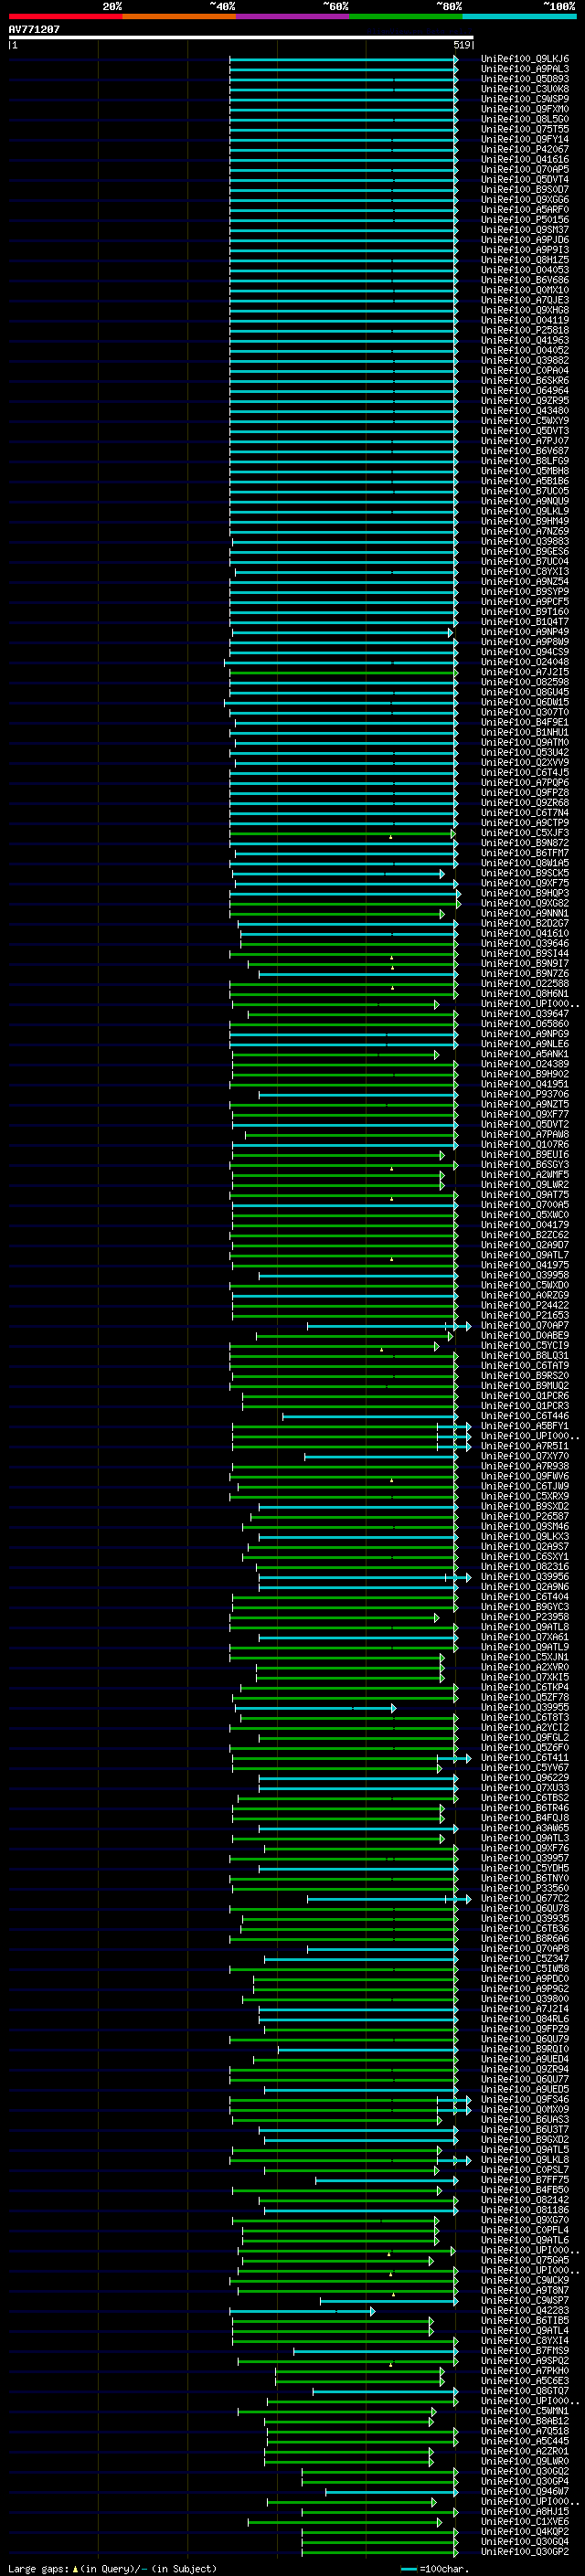
Task: Select the UniRef100_P25818 label
Action: 525,330
